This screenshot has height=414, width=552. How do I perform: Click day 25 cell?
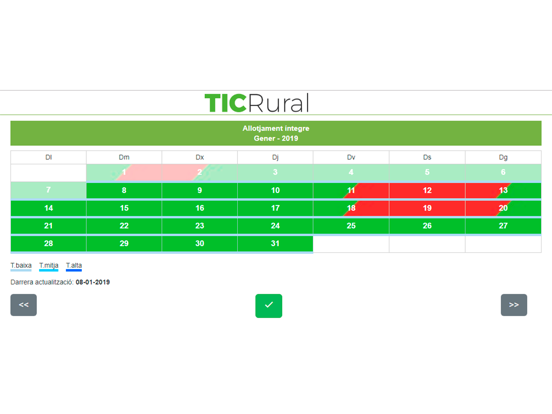pyautogui.click(x=351, y=226)
